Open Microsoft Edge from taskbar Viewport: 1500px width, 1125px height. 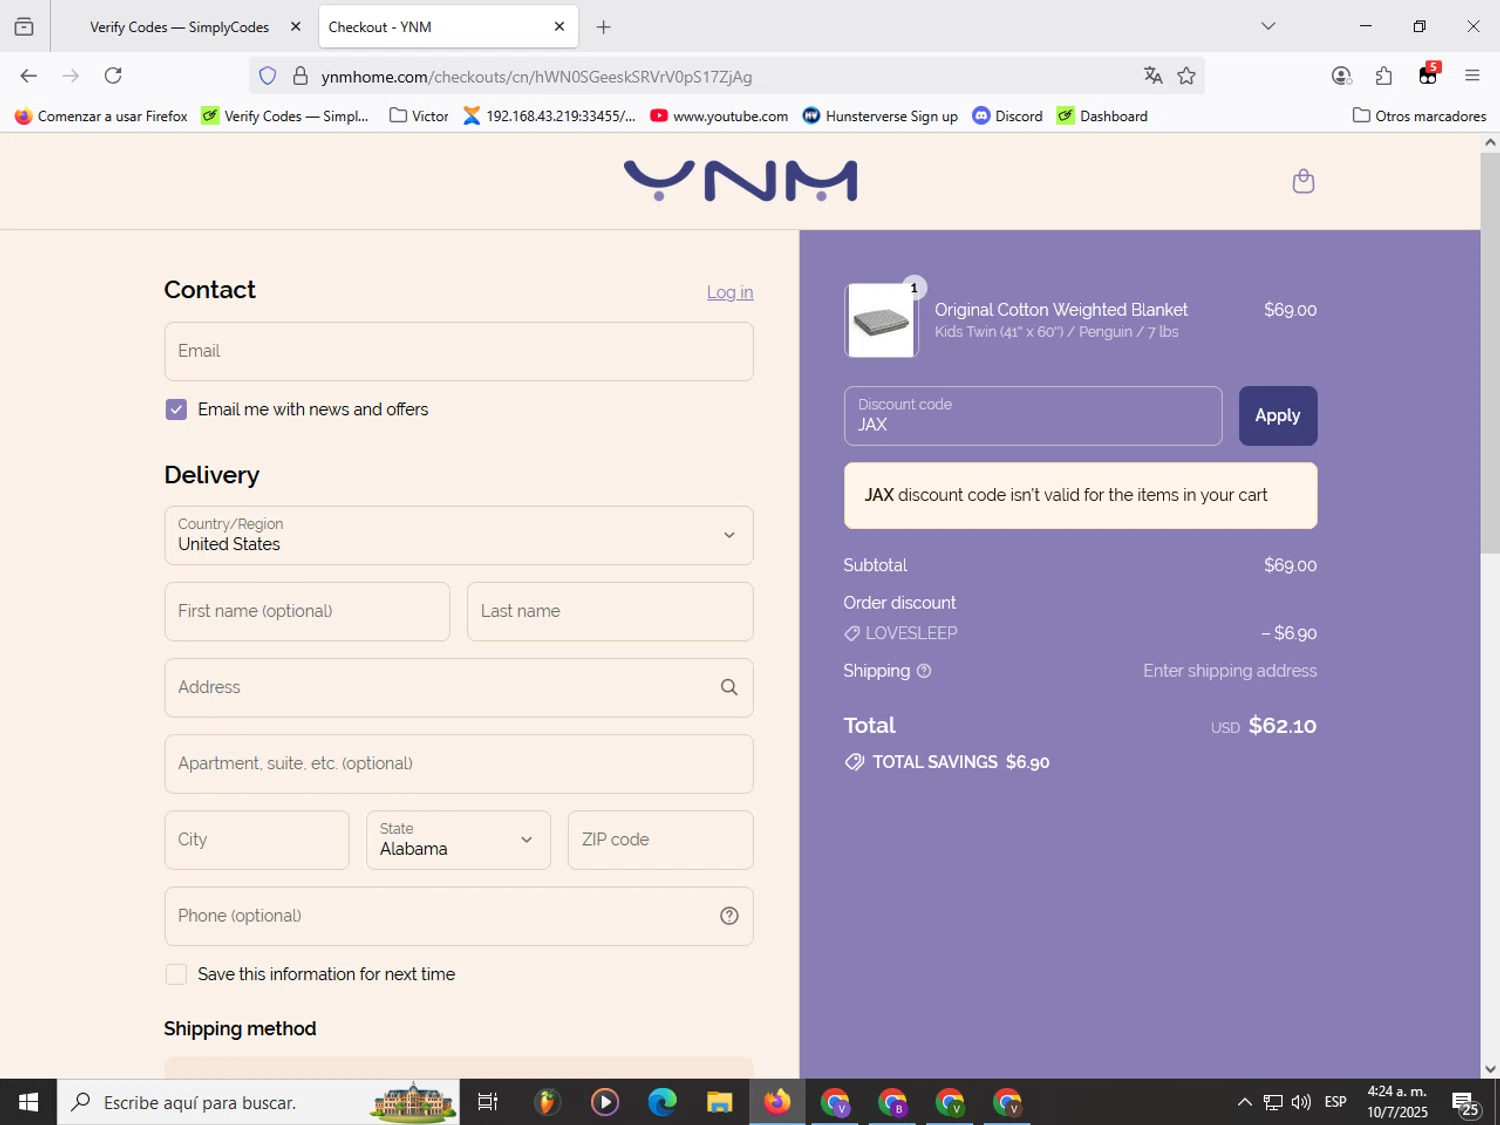tap(662, 1102)
